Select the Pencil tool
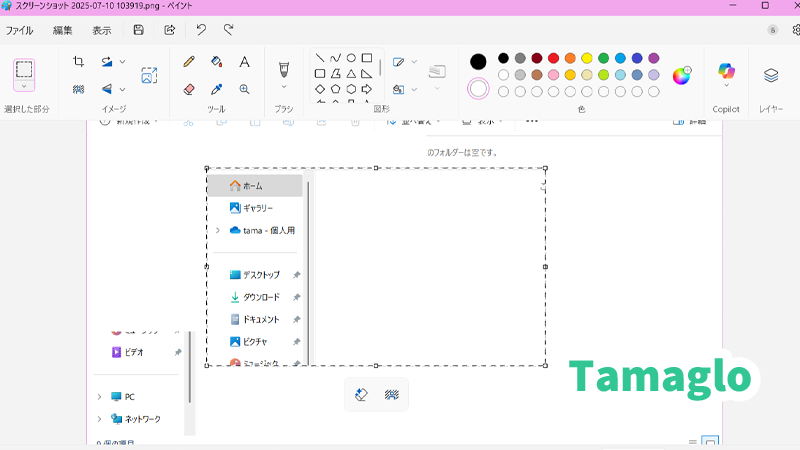Image resolution: width=800 pixels, height=450 pixels. (189, 62)
